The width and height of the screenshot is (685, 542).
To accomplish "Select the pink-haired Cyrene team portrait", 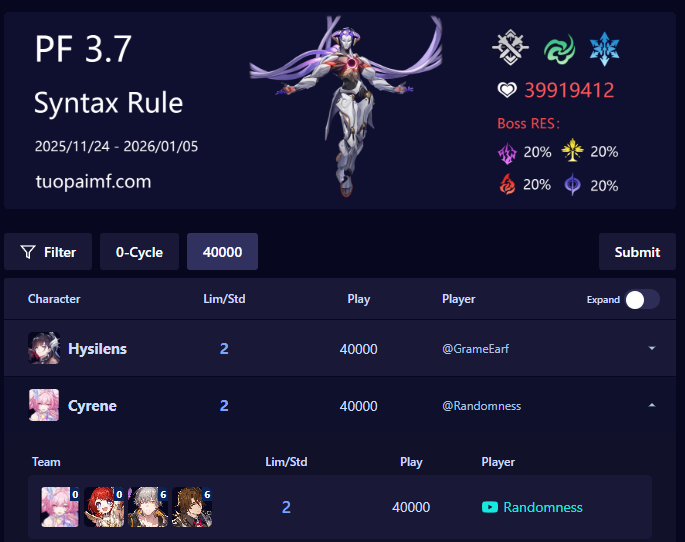I will tap(60, 507).
